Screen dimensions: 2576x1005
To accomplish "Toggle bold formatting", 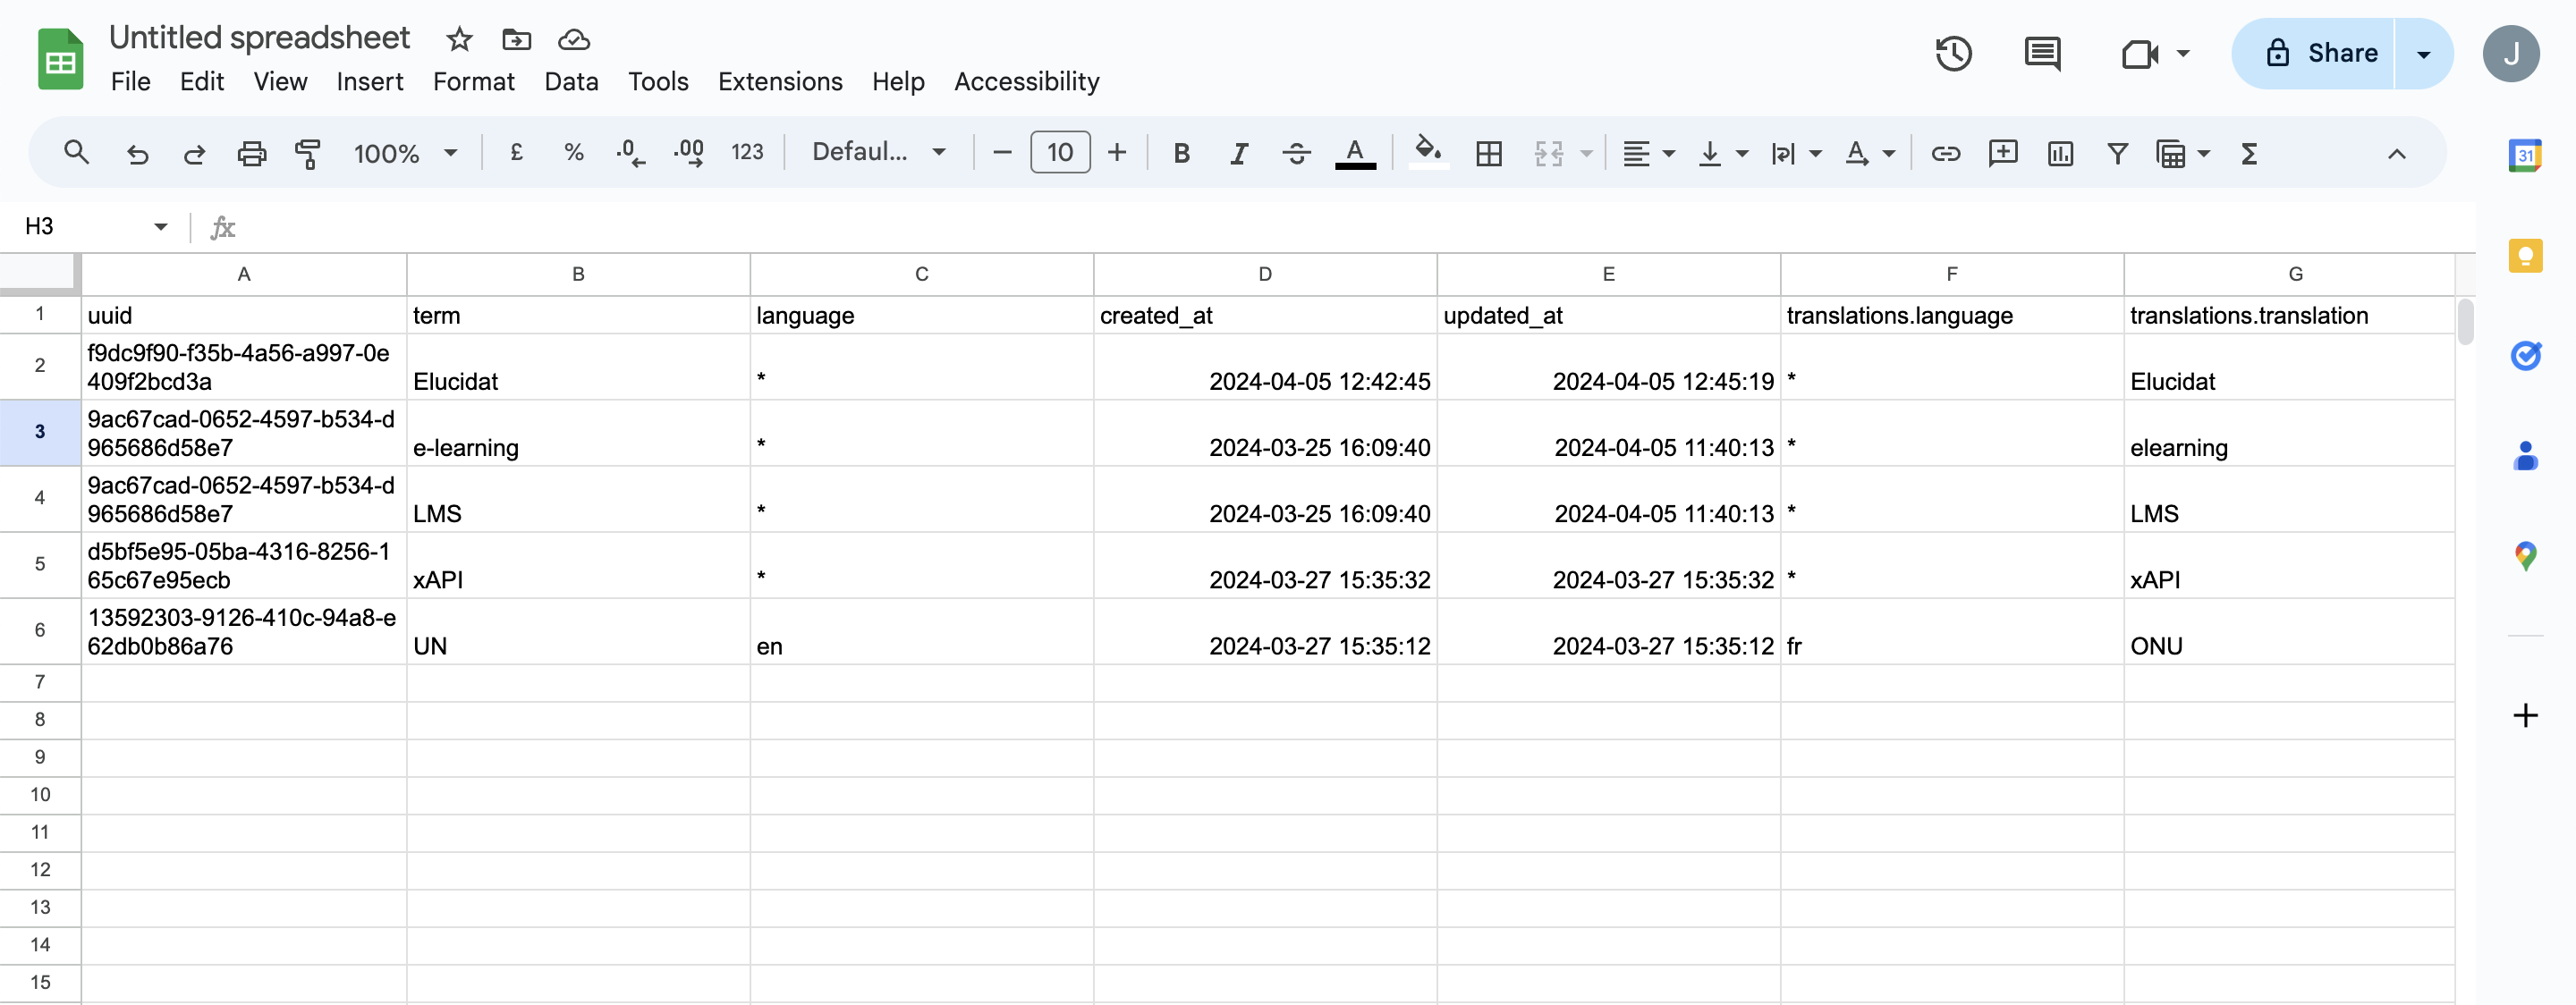I will 1181,153.
